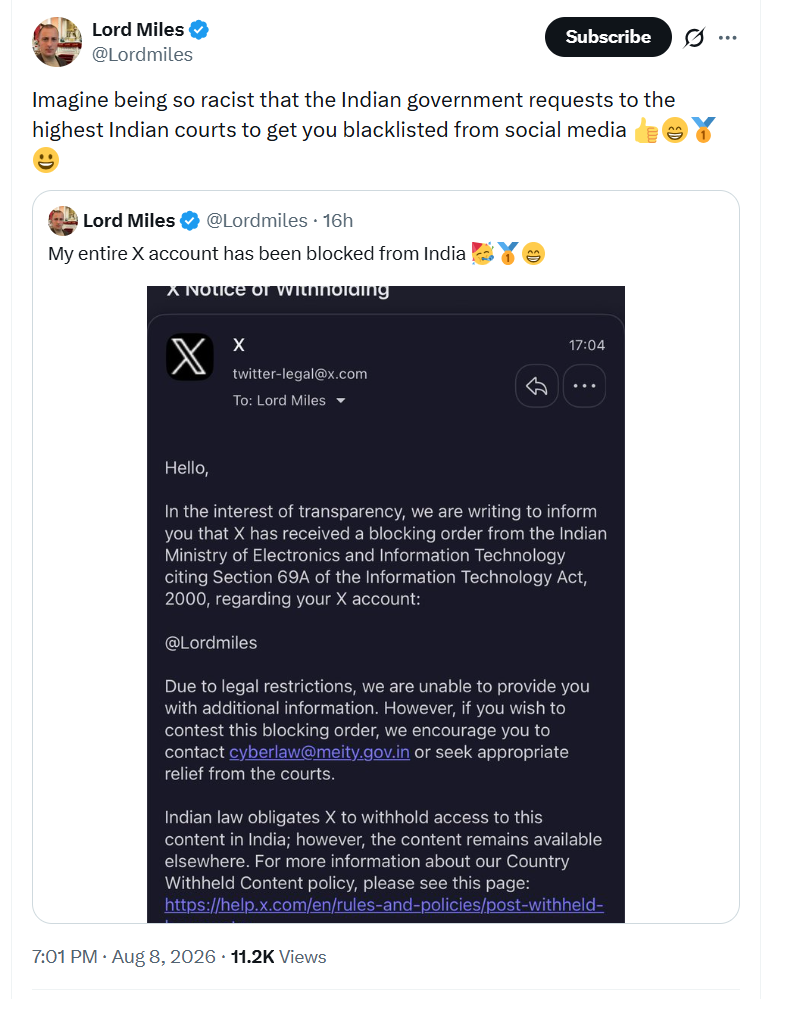Click the reply arrow icon in email

pyautogui.click(x=536, y=386)
